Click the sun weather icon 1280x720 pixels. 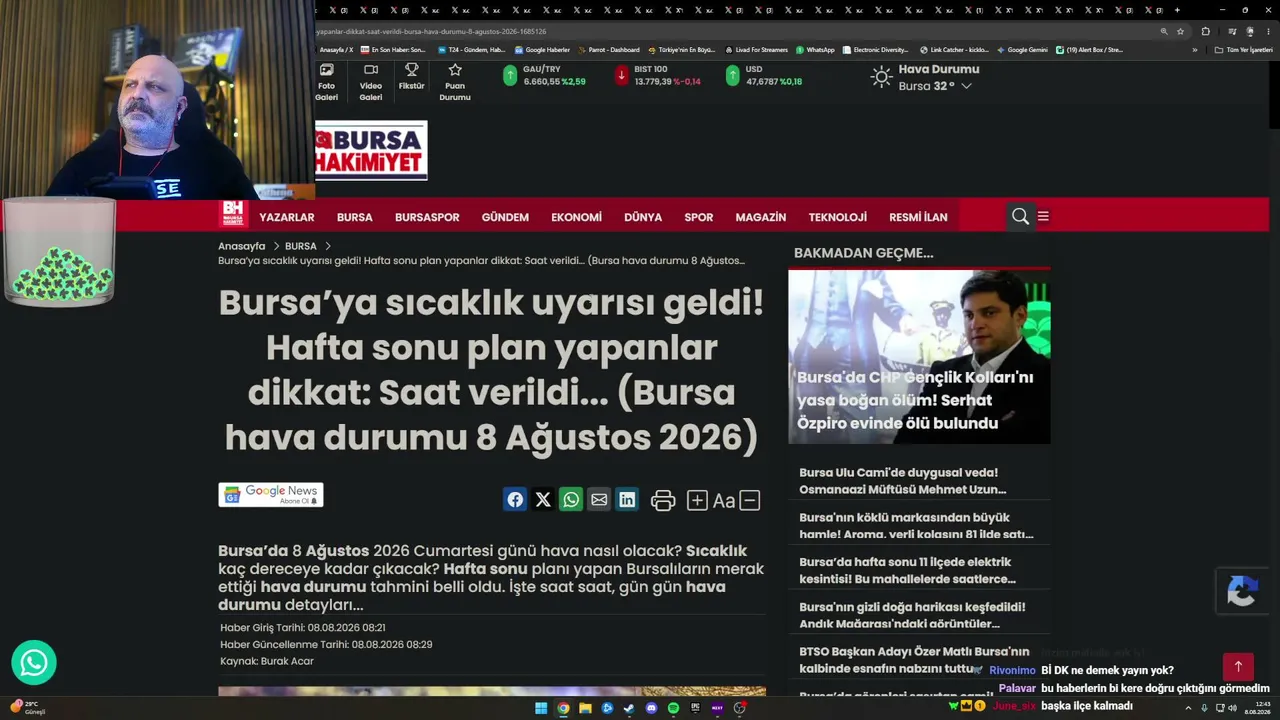pos(881,77)
